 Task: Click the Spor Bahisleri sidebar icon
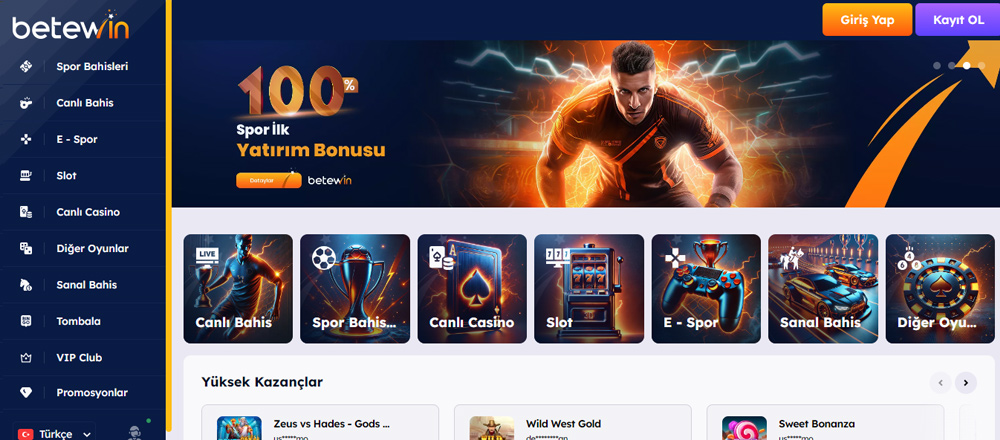coord(26,66)
